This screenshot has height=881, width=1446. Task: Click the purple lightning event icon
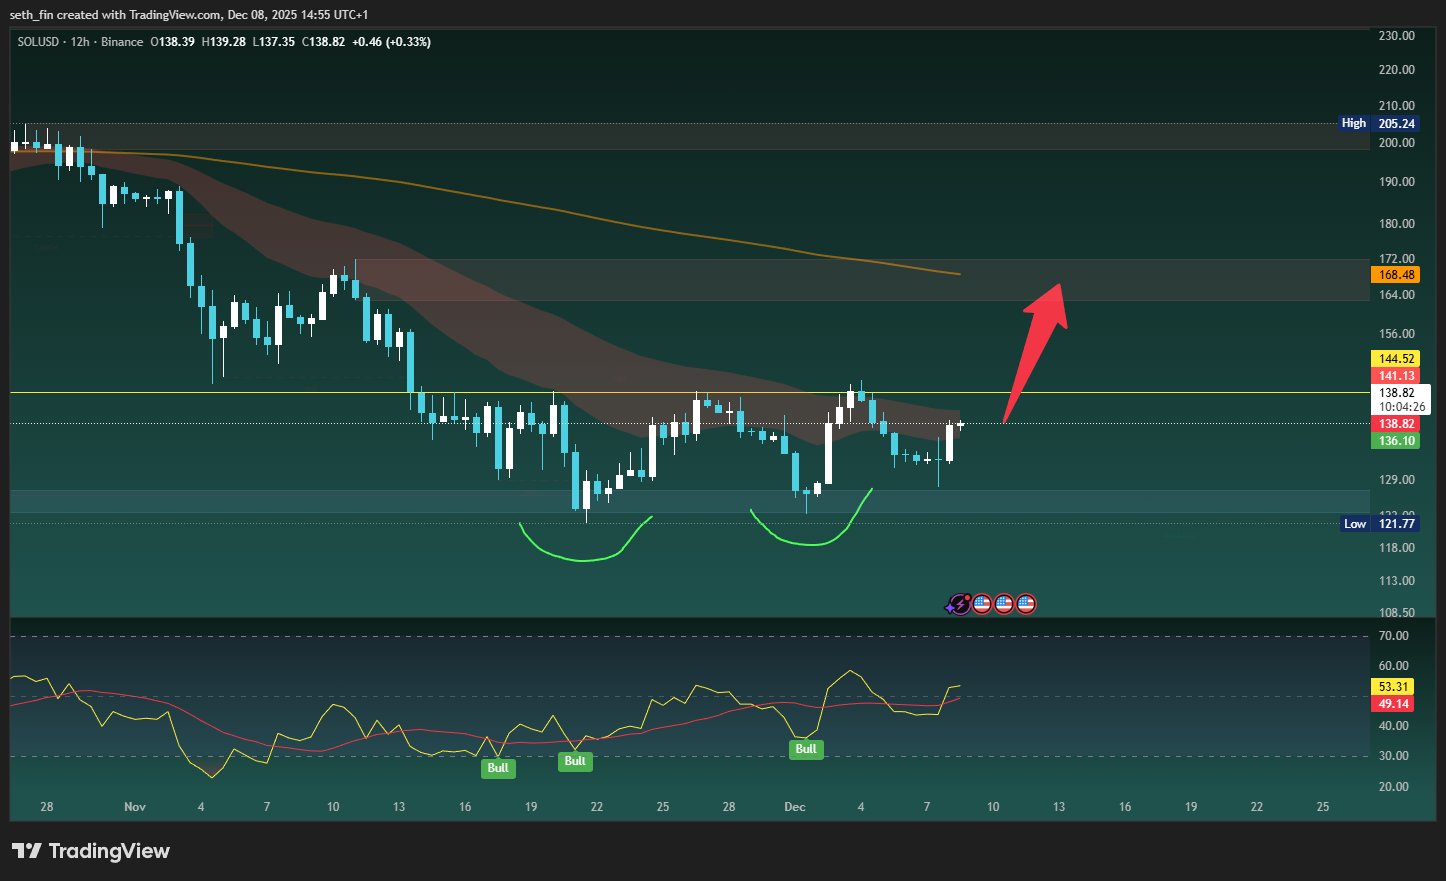tap(959, 604)
